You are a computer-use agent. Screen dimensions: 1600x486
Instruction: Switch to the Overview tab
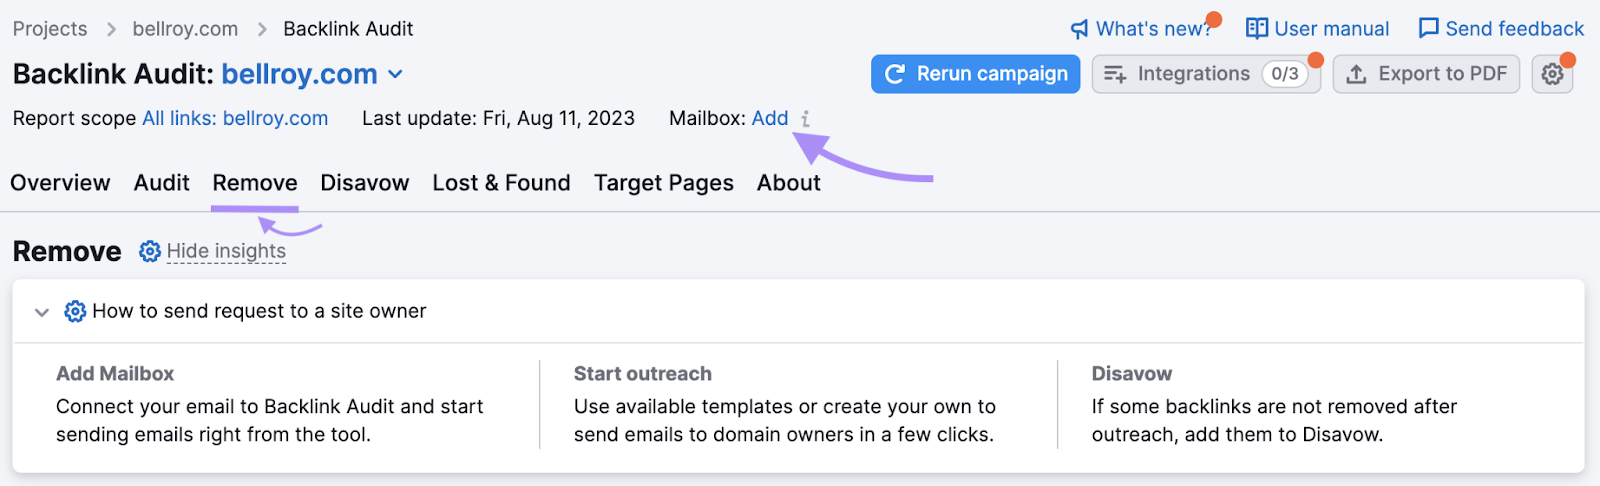tap(60, 183)
